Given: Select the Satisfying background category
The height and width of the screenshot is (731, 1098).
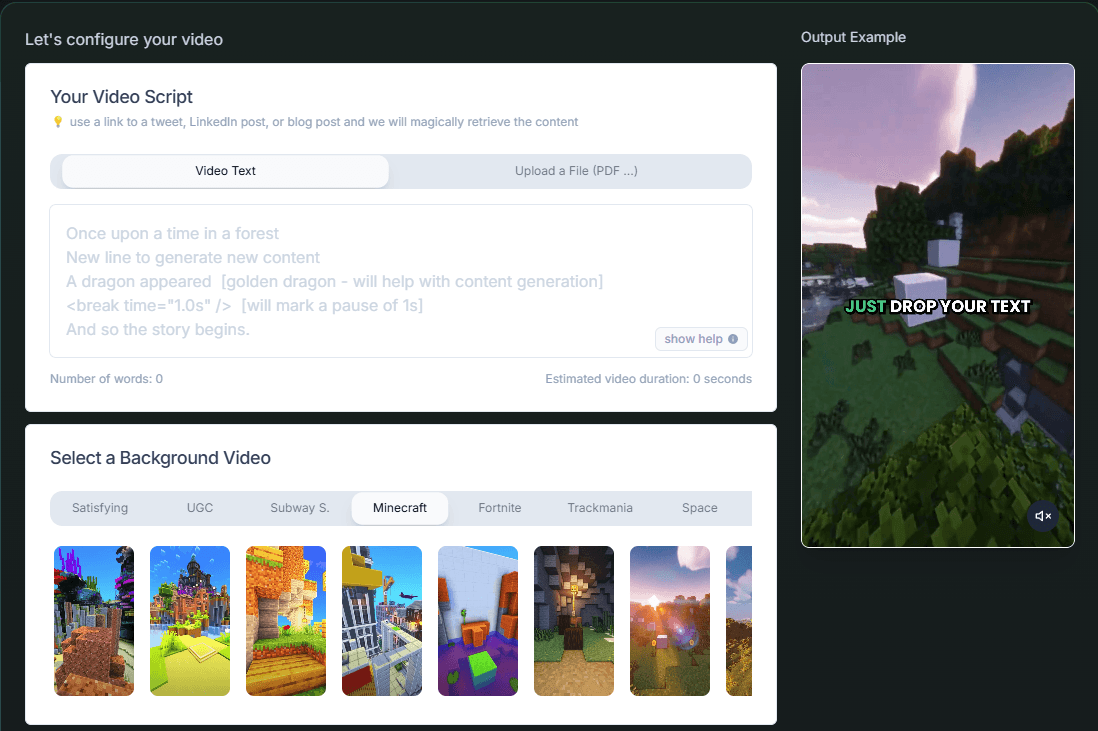Looking at the screenshot, I should tap(100, 508).
